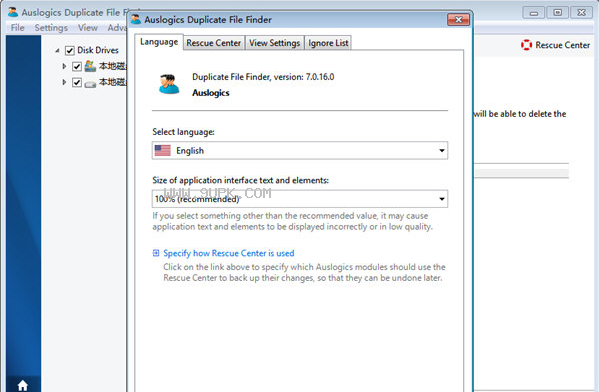Open the Rescue Center tab
Screen dimensions: 599x392
click(x=214, y=43)
